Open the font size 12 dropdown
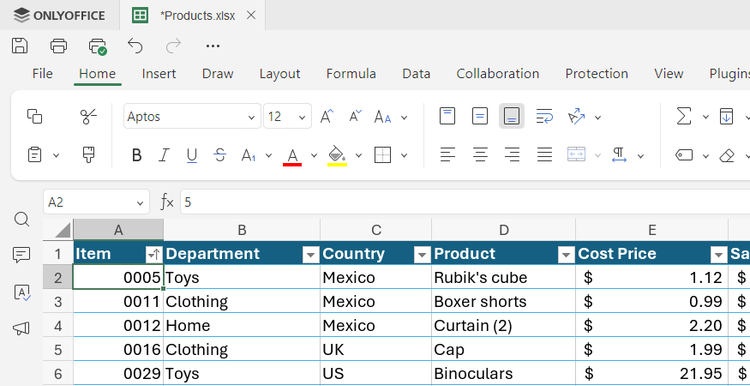This screenshot has height=386, width=750. [x=302, y=117]
